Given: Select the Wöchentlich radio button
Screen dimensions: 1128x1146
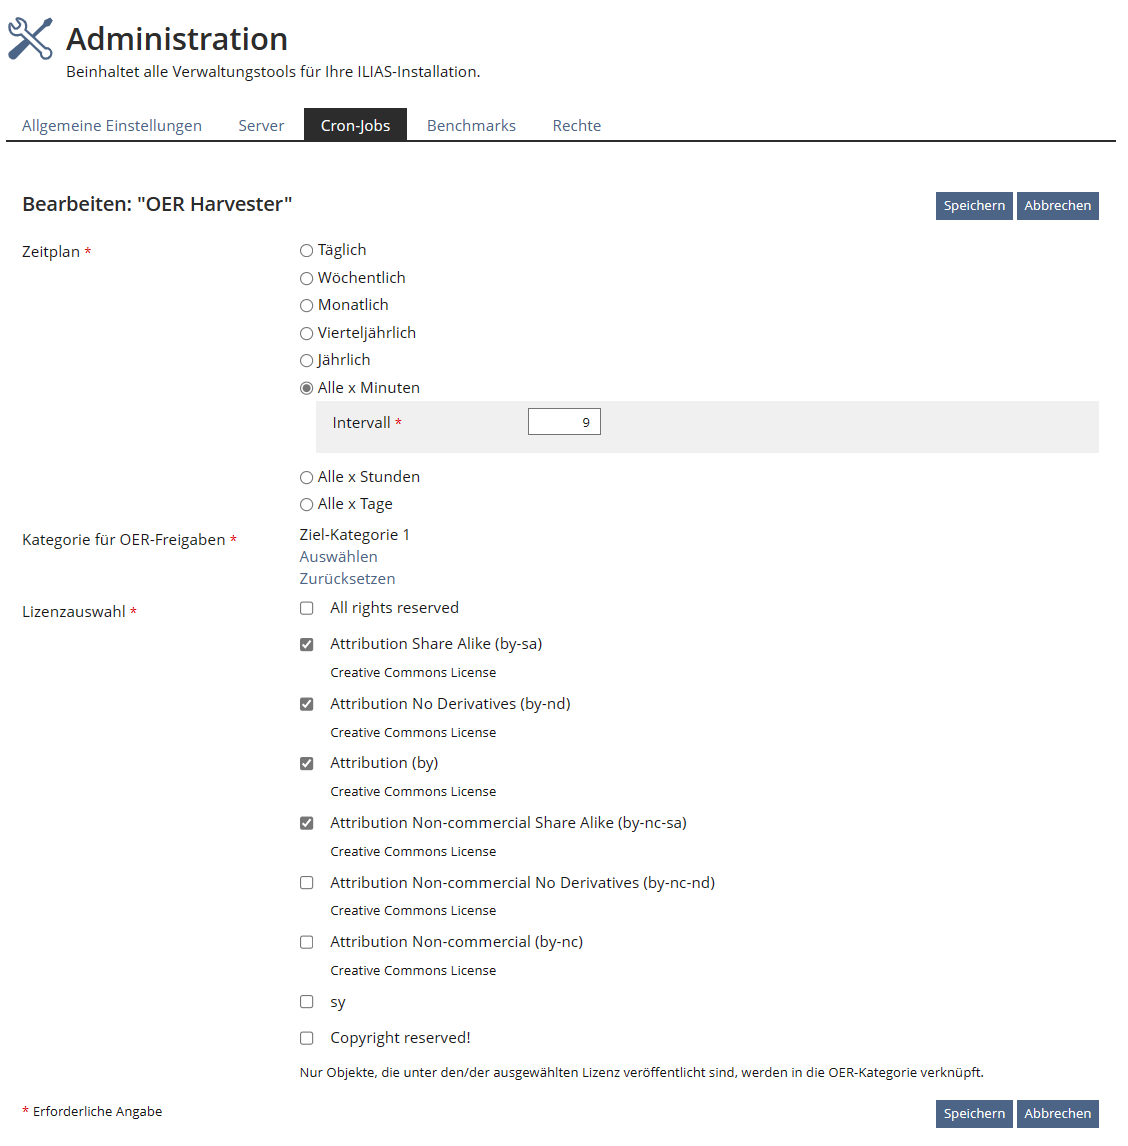Looking at the screenshot, I should pyautogui.click(x=307, y=278).
